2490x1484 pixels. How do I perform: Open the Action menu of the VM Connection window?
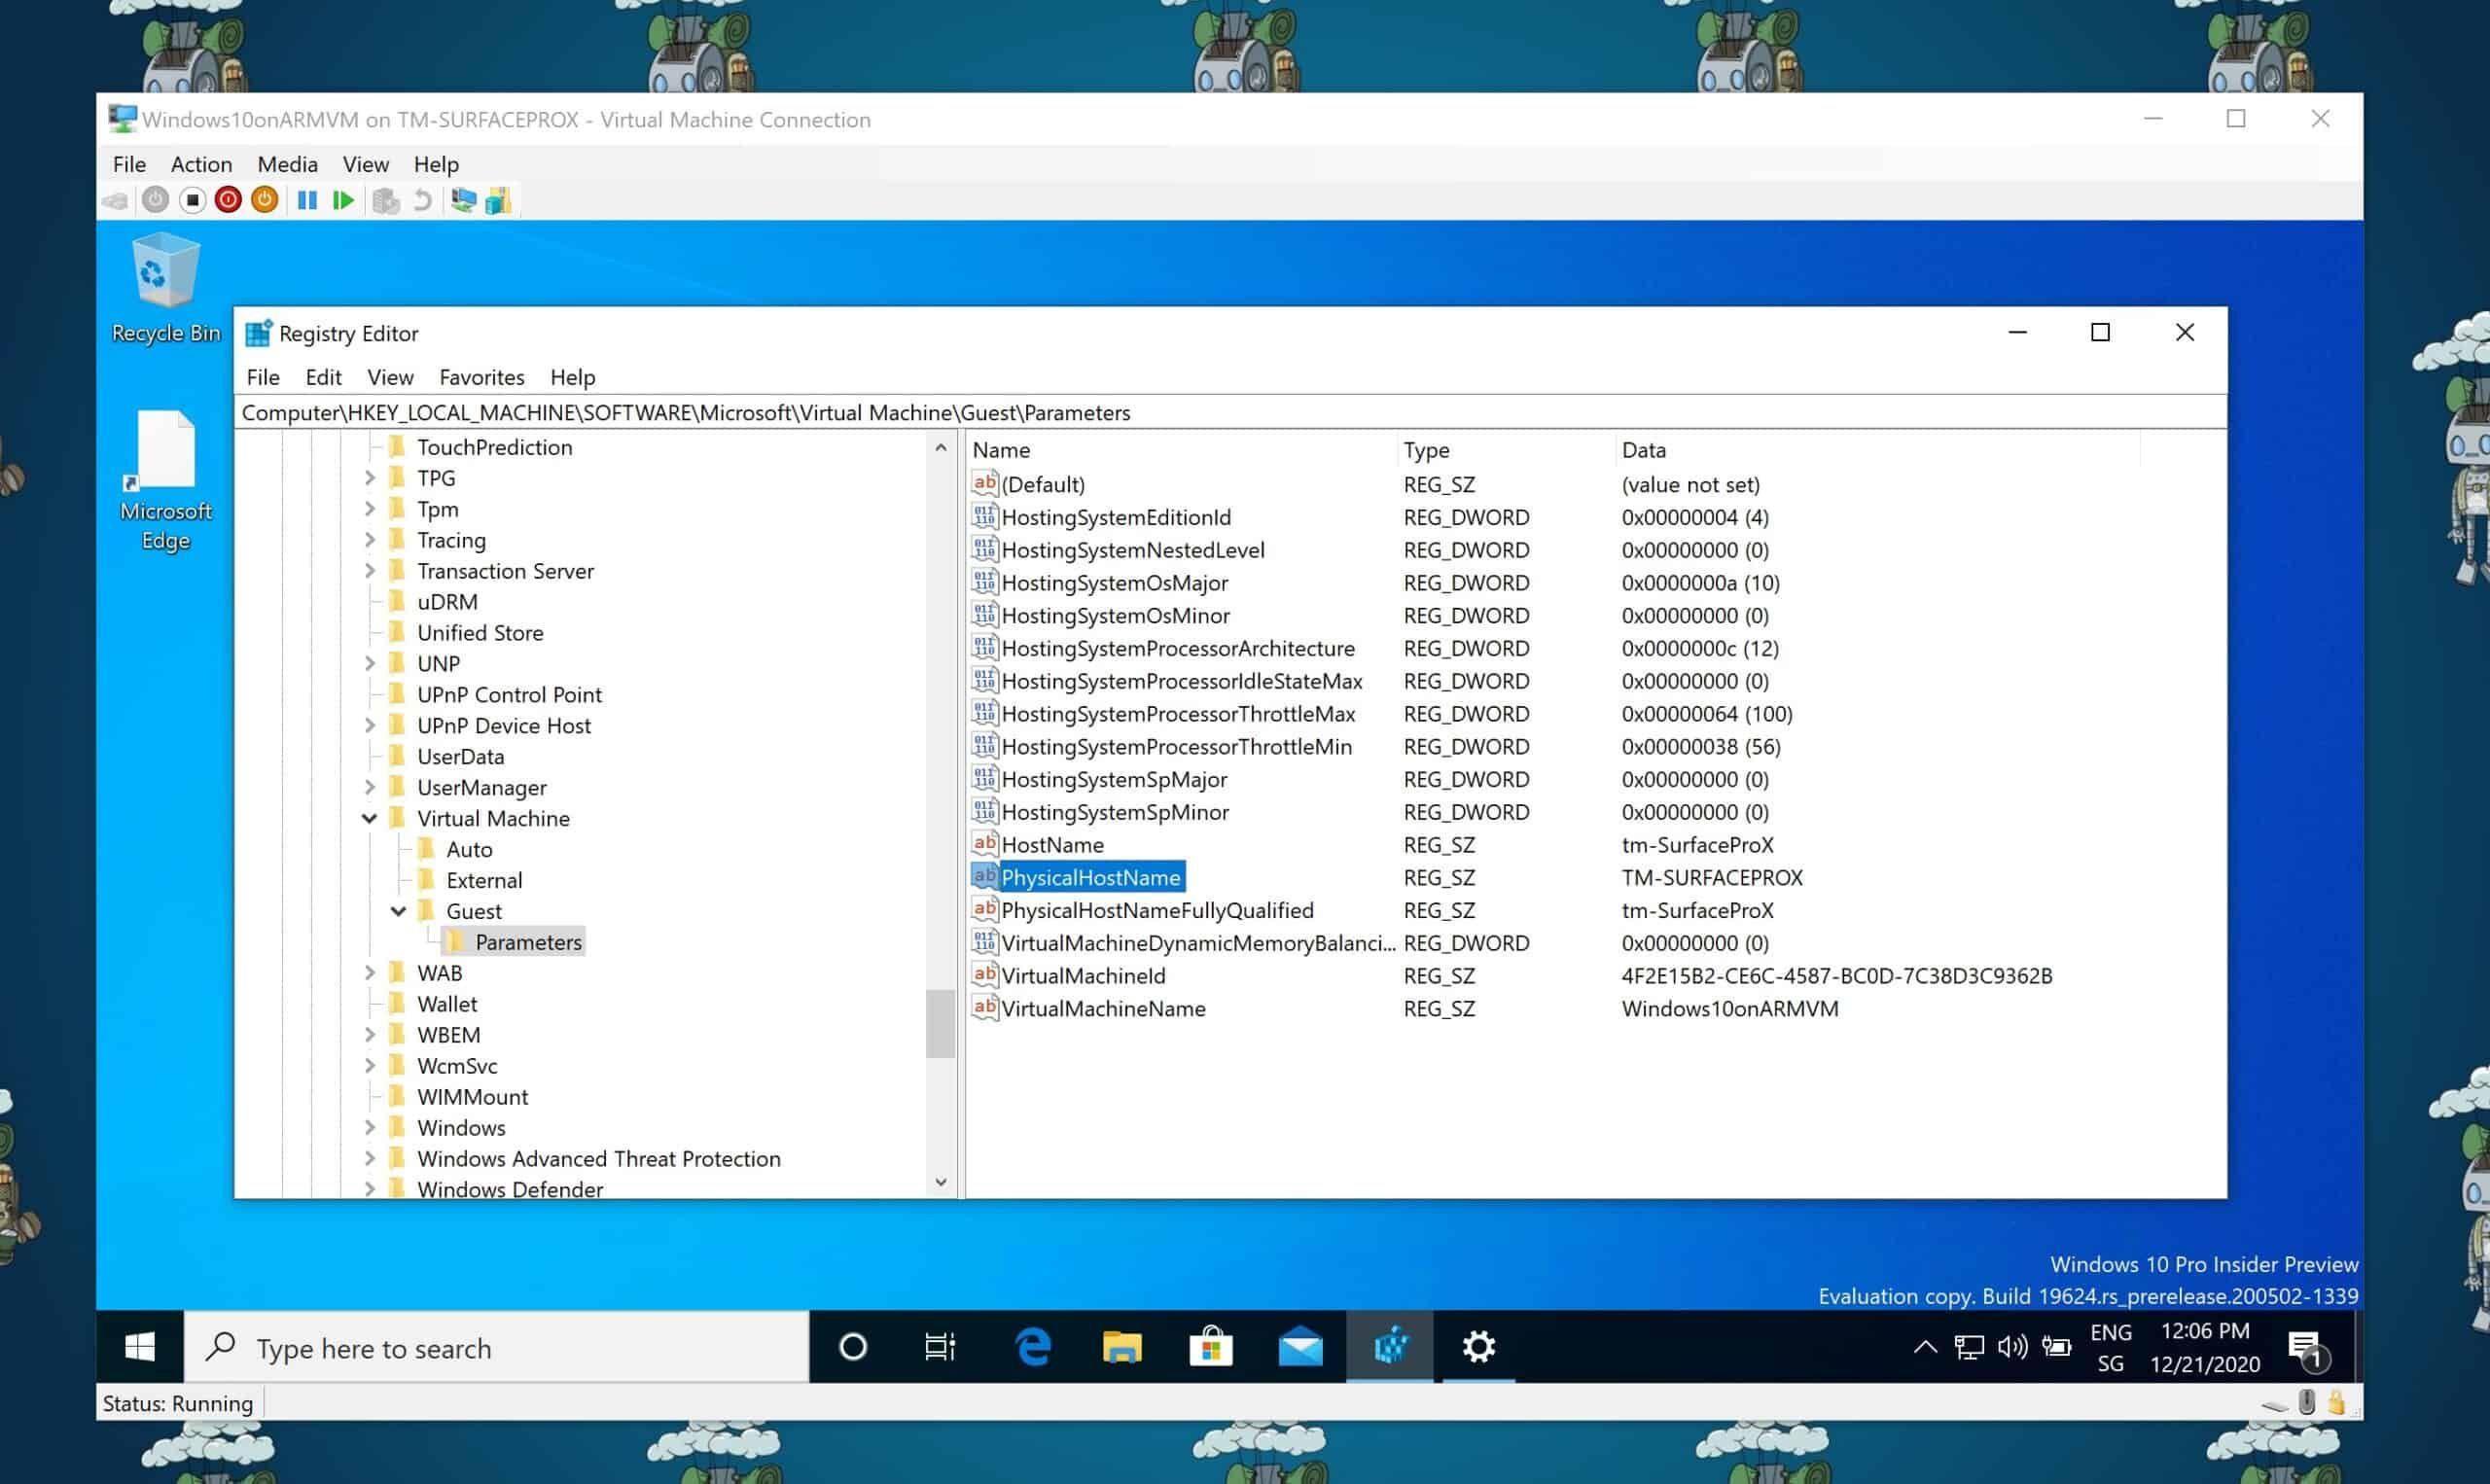click(x=200, y=164)
